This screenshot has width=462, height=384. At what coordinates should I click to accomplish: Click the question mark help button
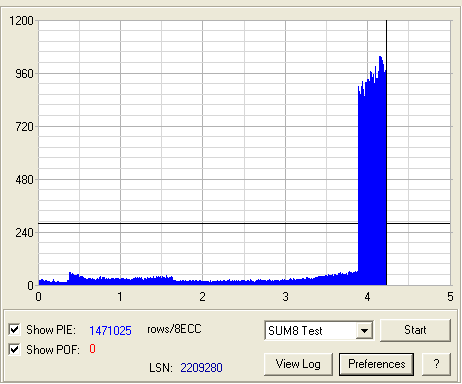click(x=436, y=364)
